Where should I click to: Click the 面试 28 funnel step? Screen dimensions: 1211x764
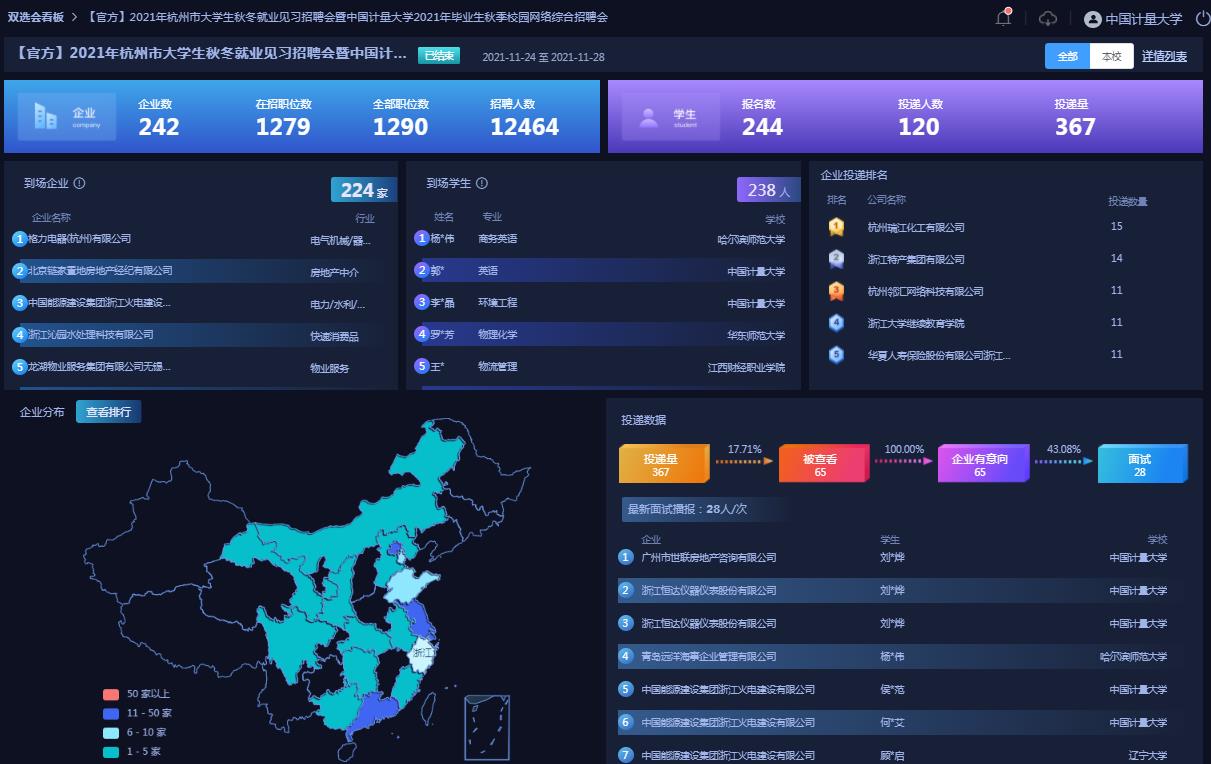click(x=1140, y=464)
